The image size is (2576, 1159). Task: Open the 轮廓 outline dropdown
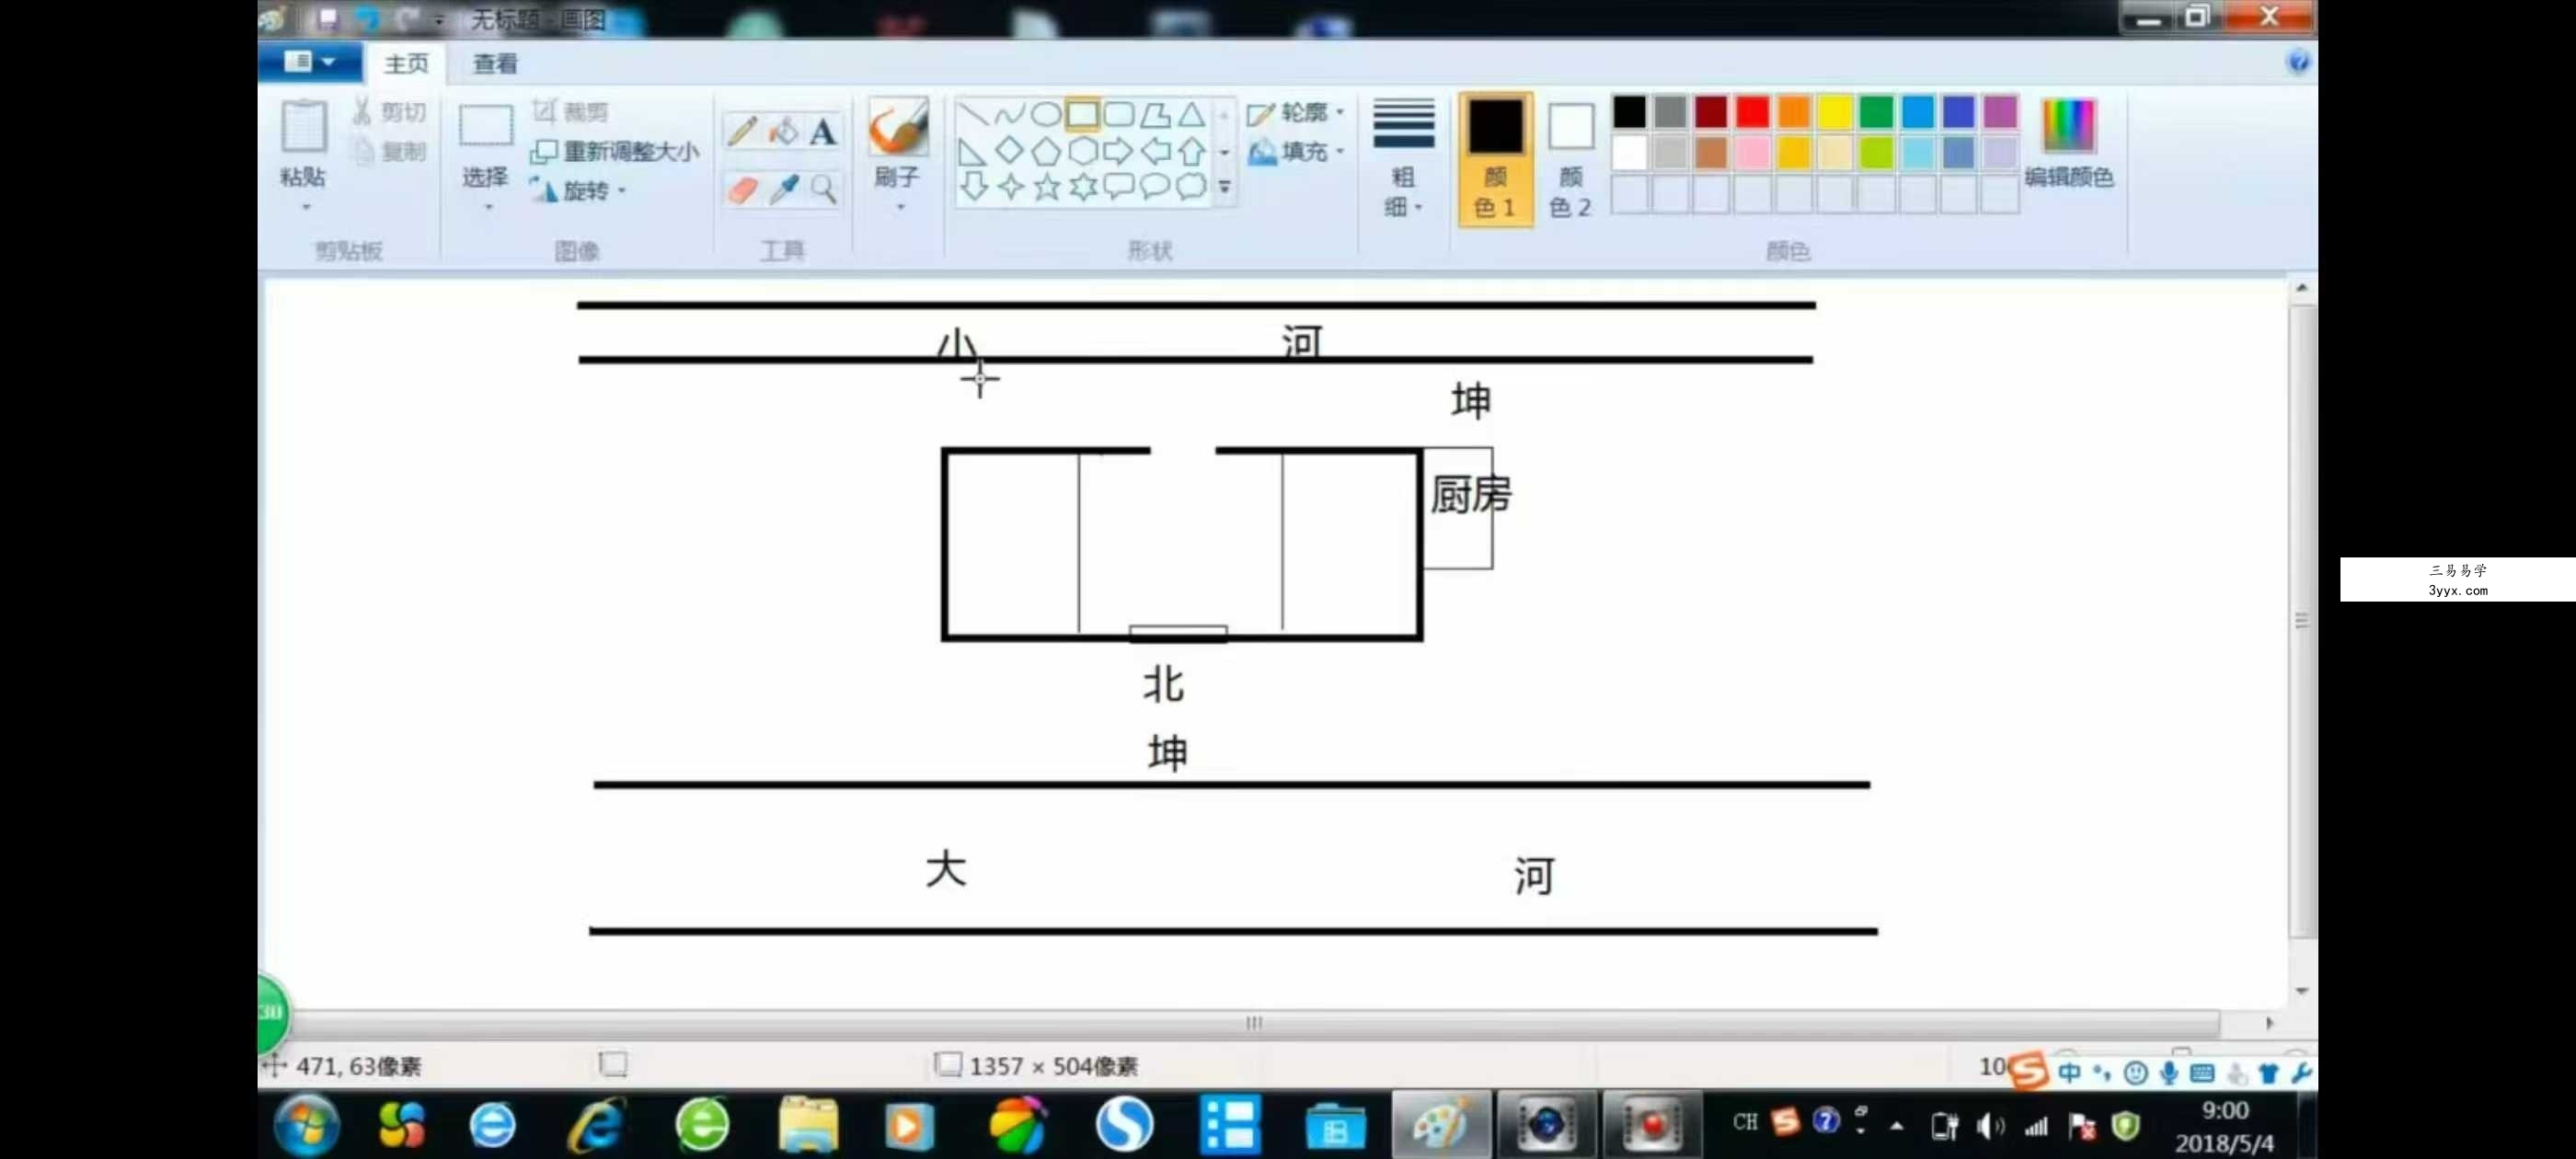[1296, 113]
